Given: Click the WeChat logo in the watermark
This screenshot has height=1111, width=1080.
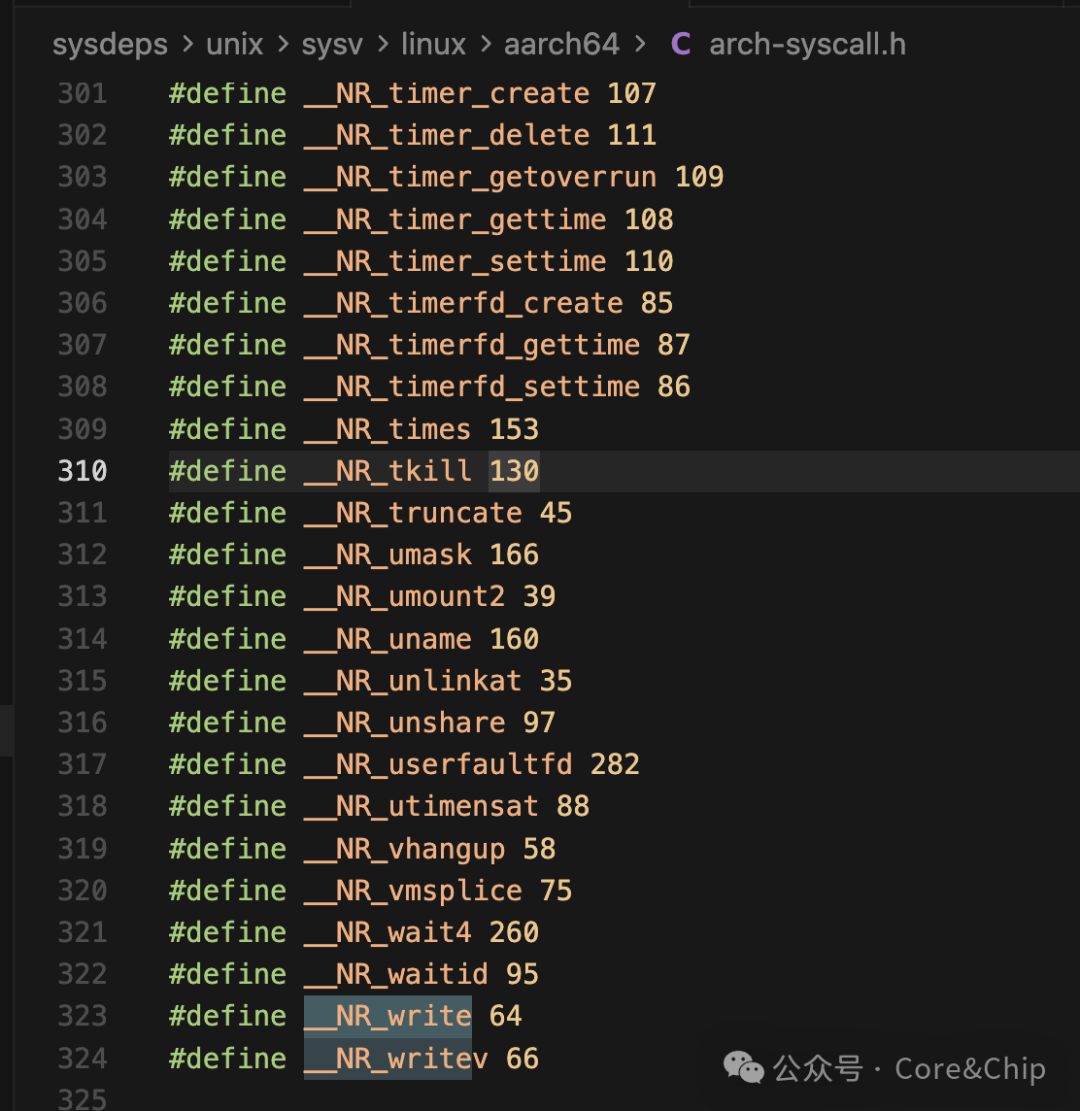Looking at the screenshot, I should point(744,1068).
